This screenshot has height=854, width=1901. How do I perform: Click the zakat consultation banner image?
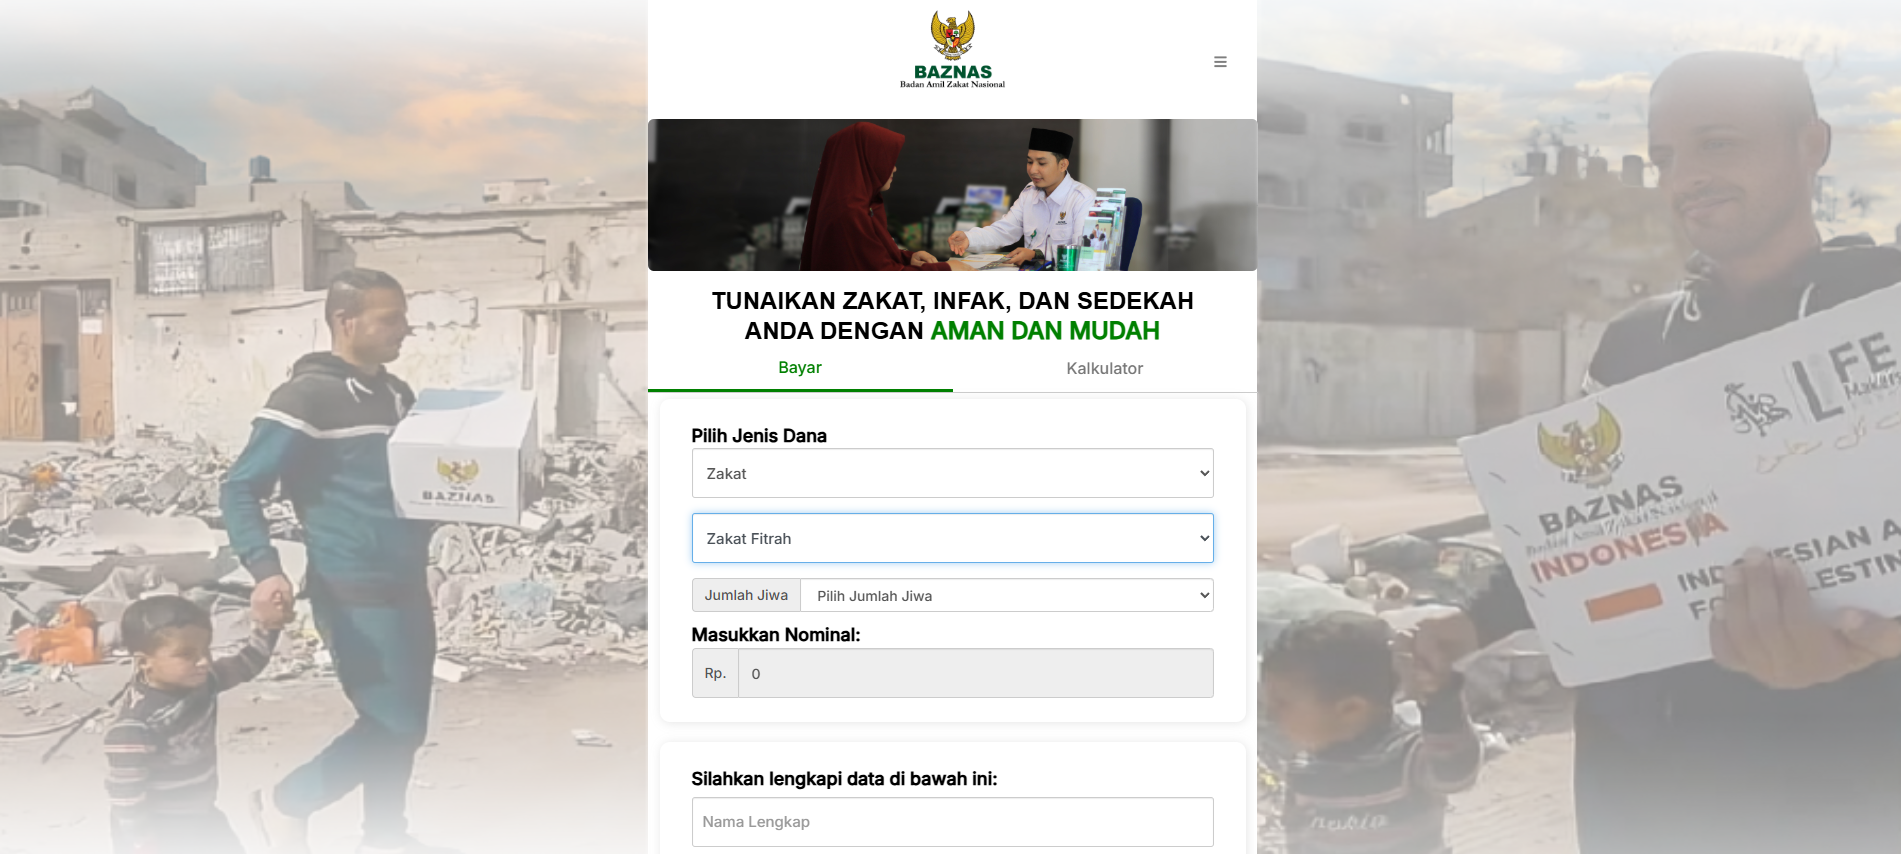952,195
